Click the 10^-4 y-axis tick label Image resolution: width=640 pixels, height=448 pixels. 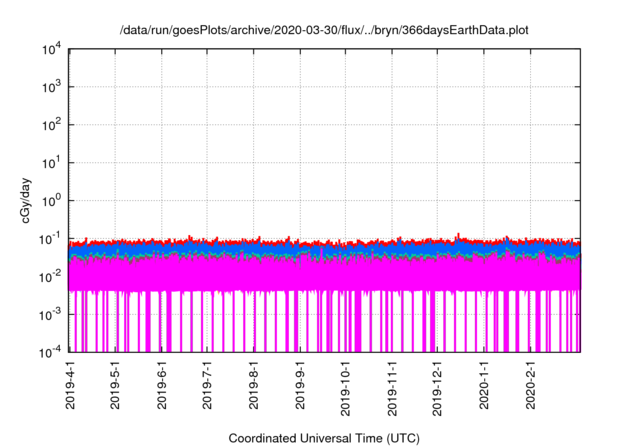(50, 352)
